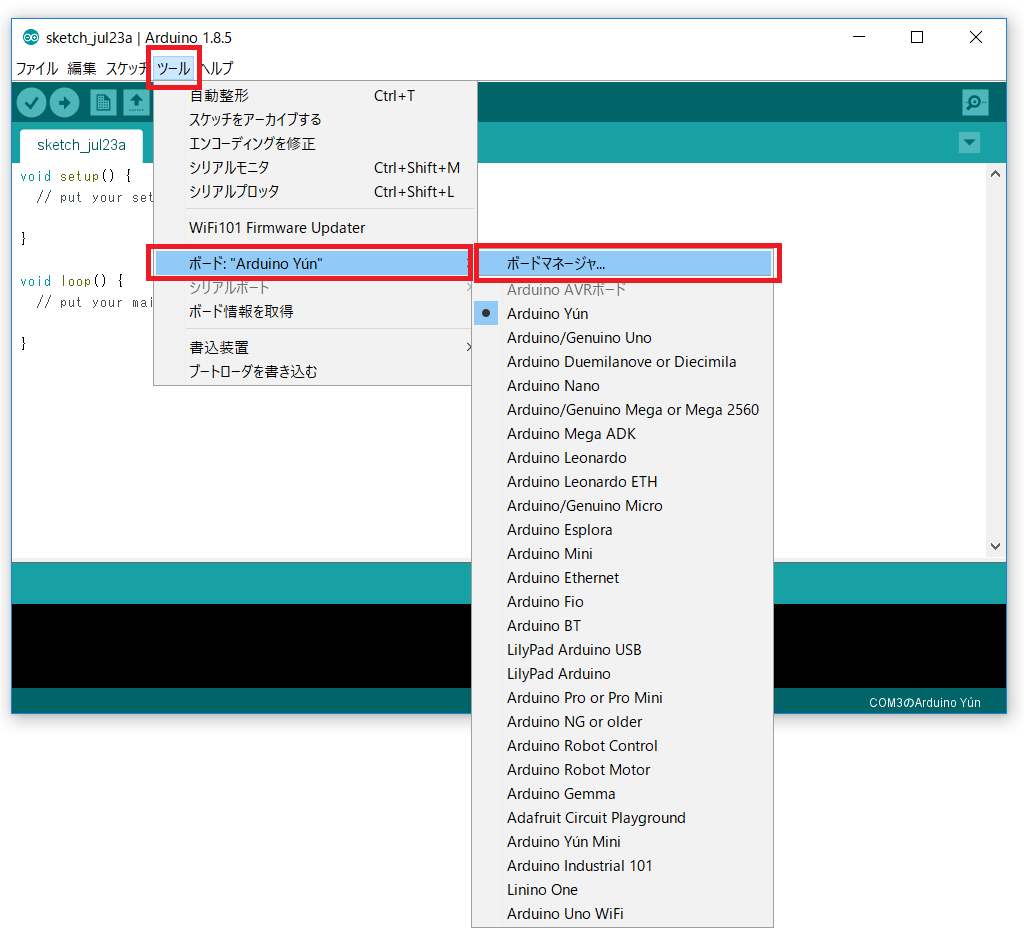Click the Verify (checkmark) toolbar icon
1024x941 pixels.
tap(30, 102)
